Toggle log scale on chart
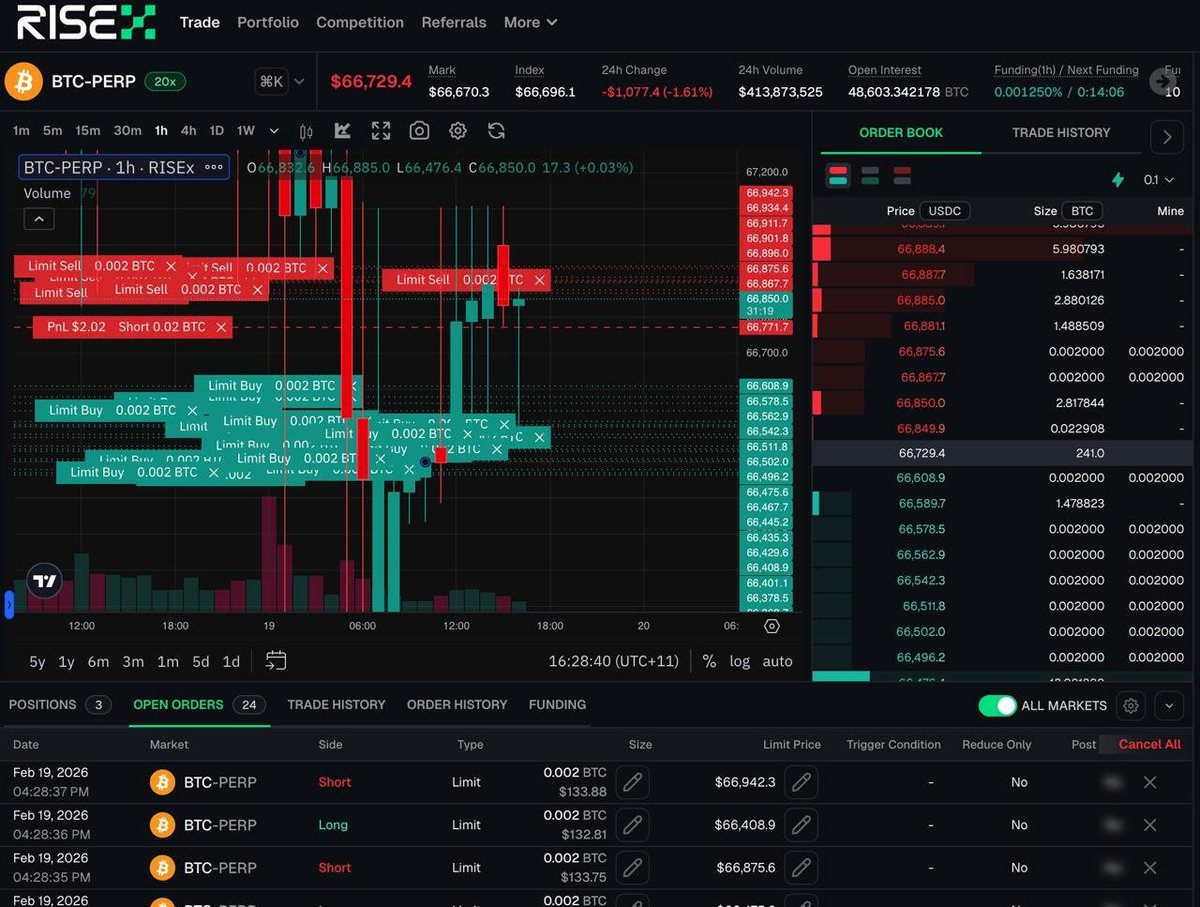 [740, 661]
